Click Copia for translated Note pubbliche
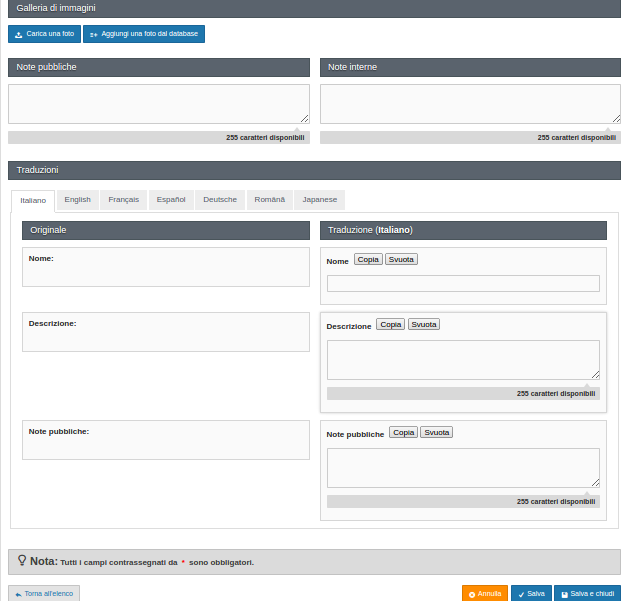 click(403, 433)
